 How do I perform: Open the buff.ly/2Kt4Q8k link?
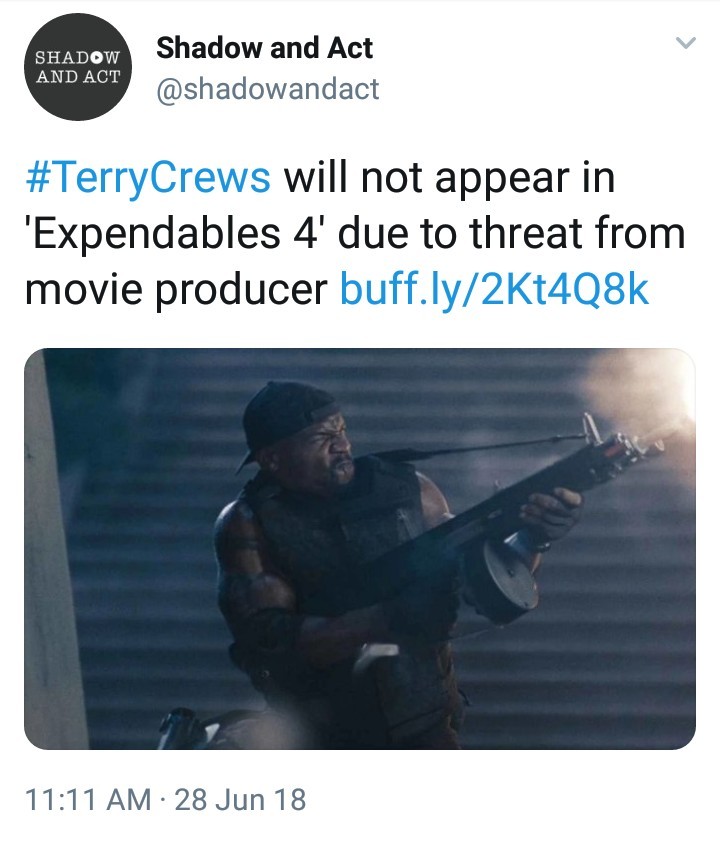495,289
